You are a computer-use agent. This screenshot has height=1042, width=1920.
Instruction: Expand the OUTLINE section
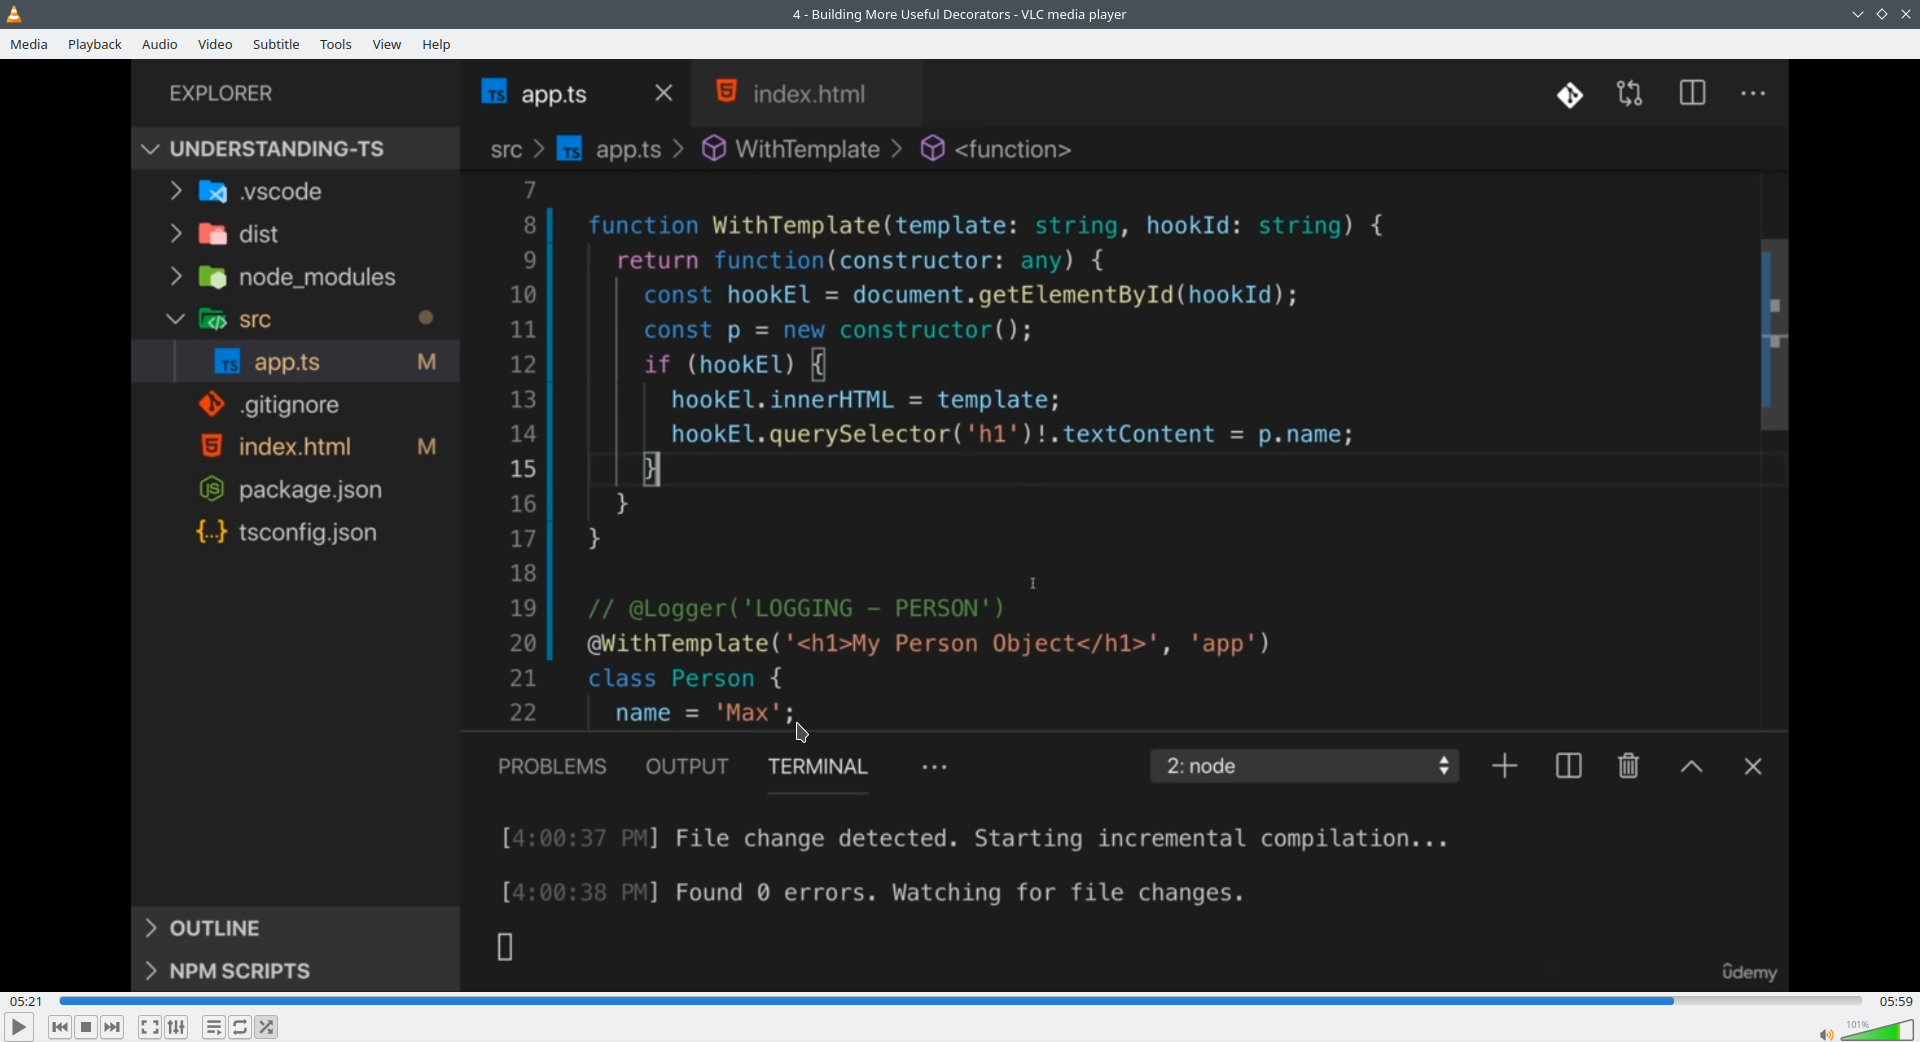click(x=296, y=929)
